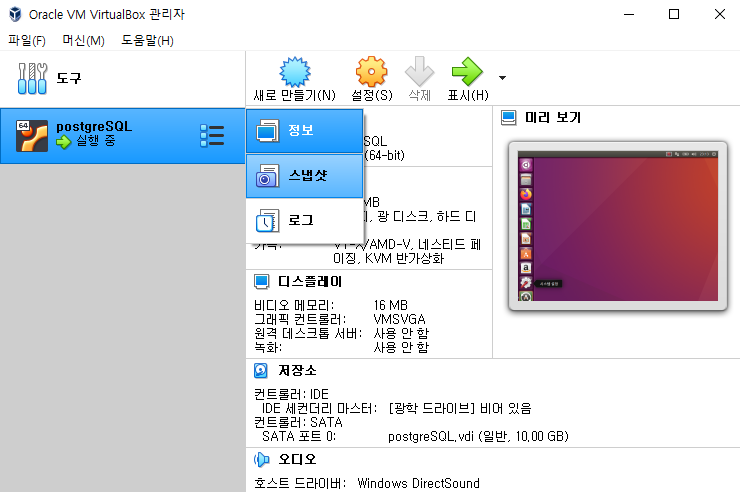
Task: Click the Ubuntu desktop preview thumbnail
Action: click(x=618, y=226)
